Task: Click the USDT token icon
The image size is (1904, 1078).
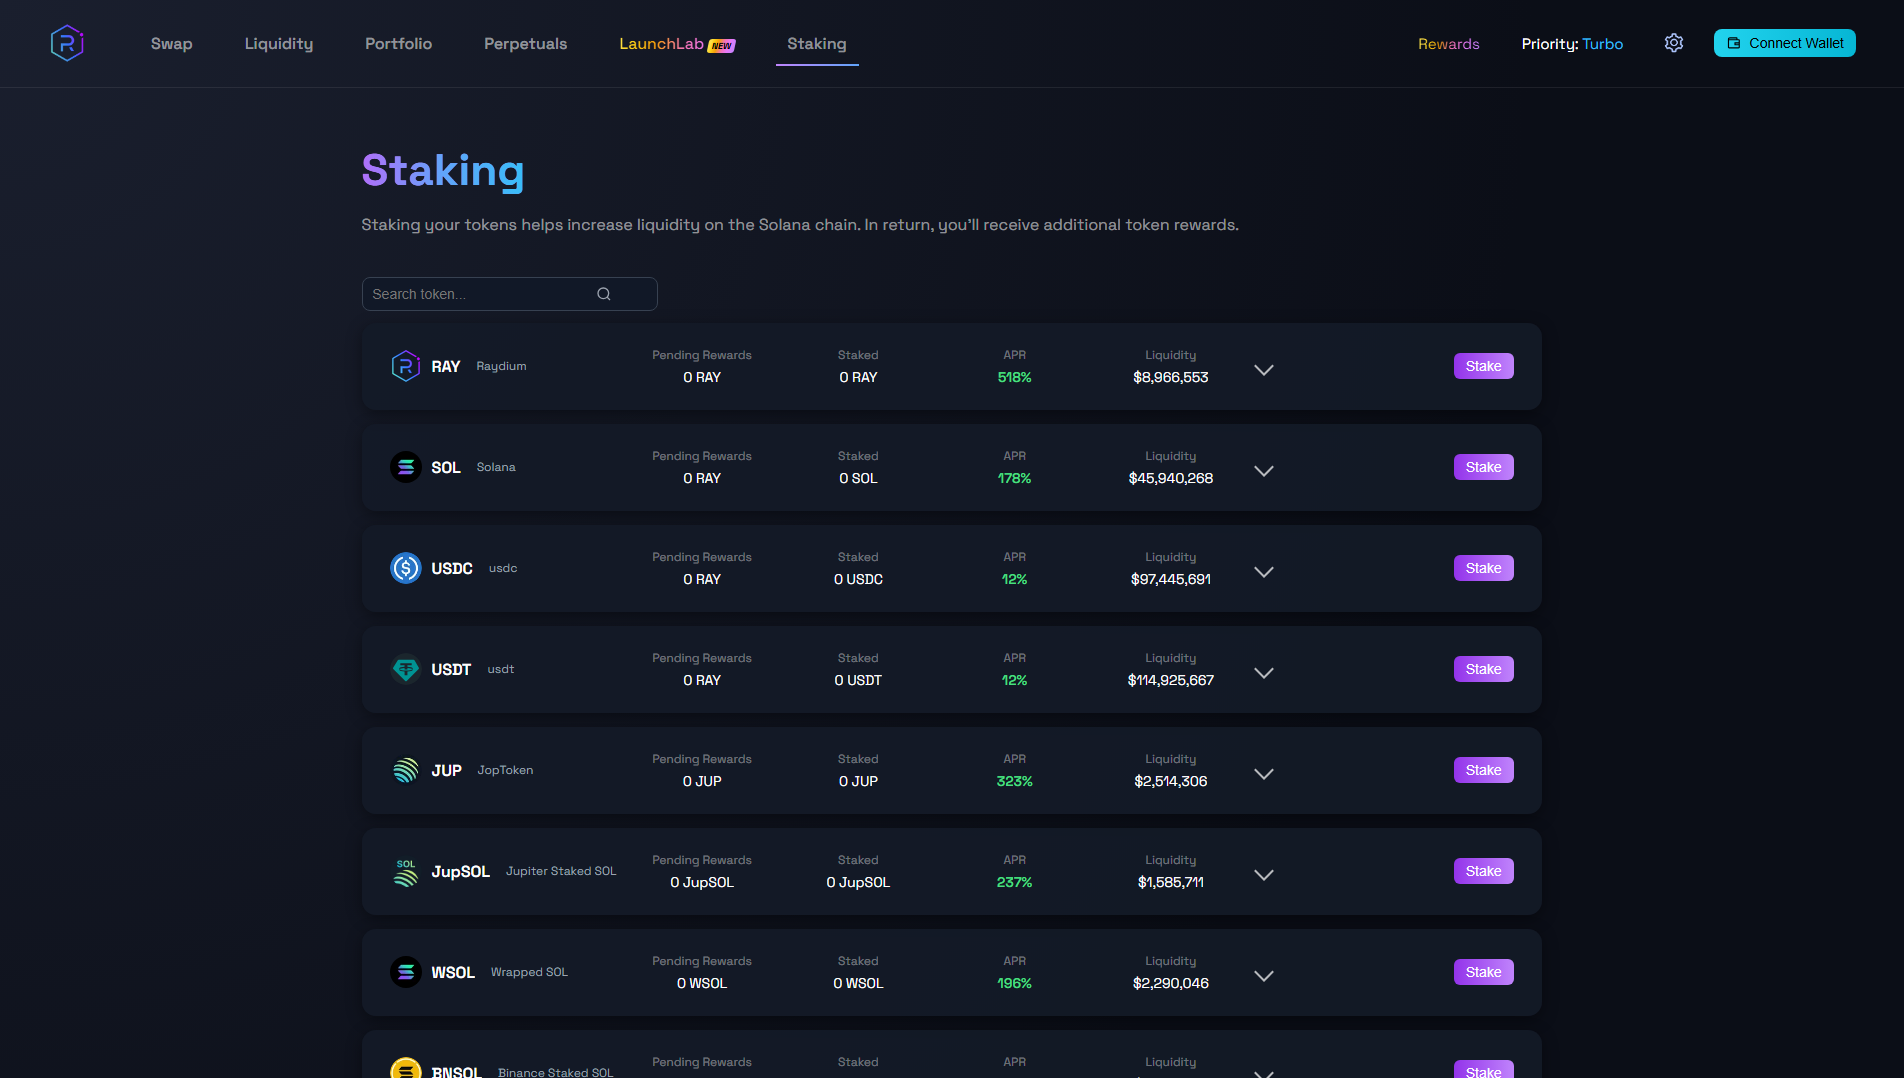Action: tap(405, 669)
